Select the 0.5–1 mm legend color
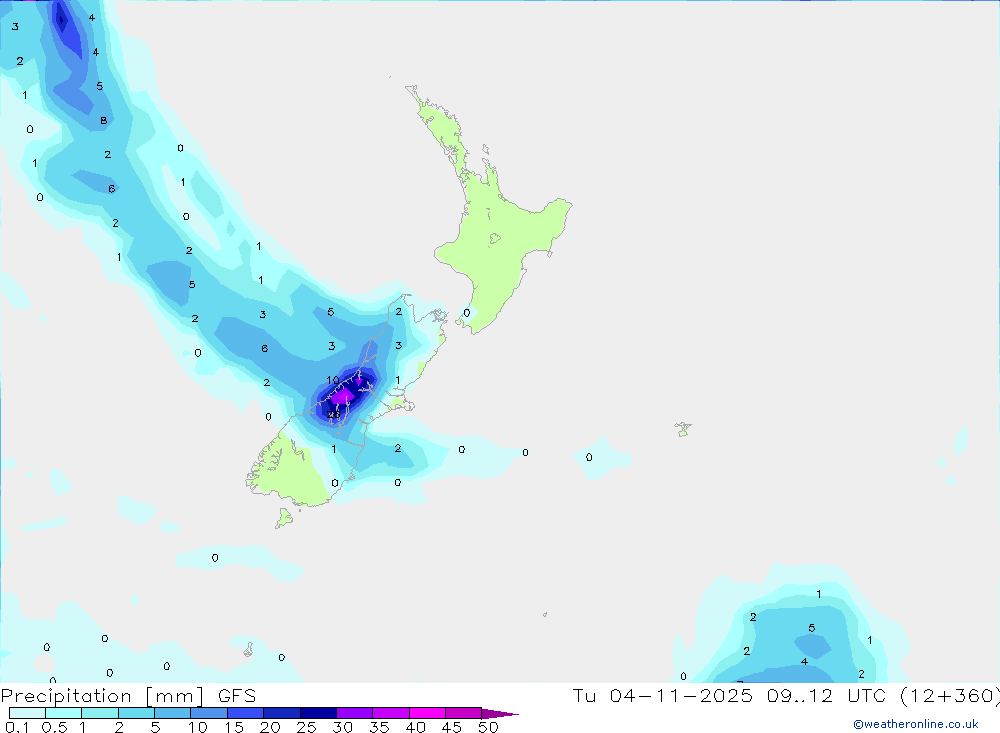 [x=63, y=713]
